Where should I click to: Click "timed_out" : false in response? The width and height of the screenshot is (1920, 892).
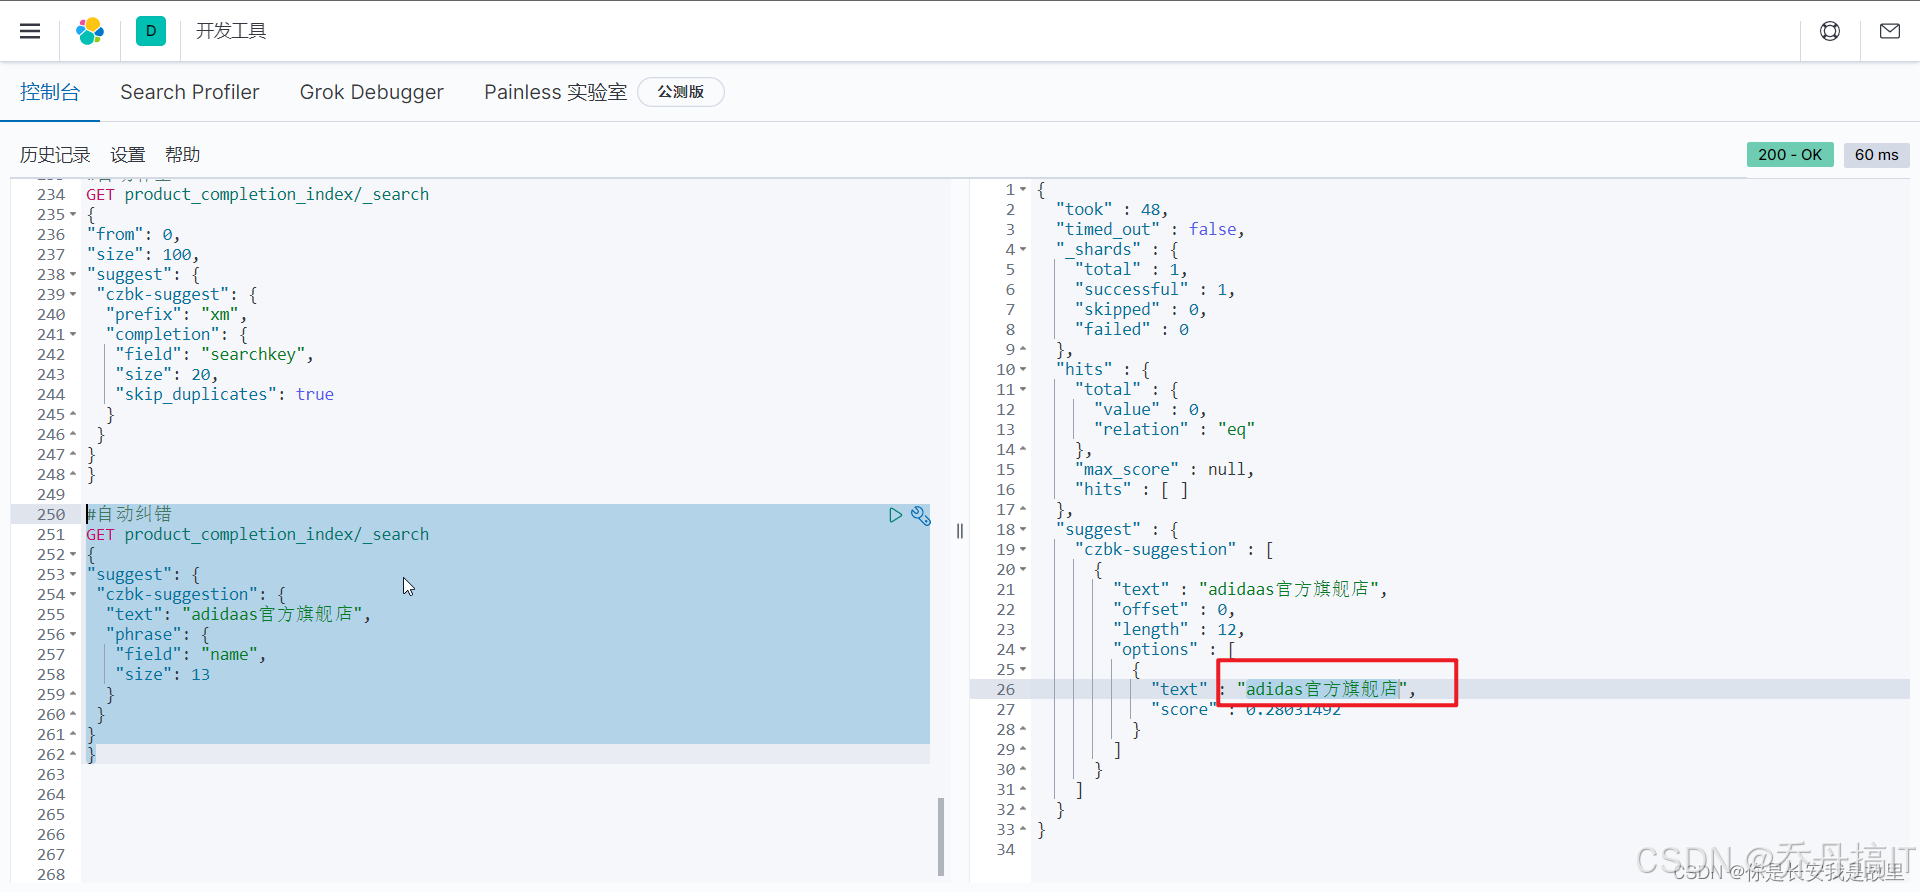click(x=1150, y=229)
